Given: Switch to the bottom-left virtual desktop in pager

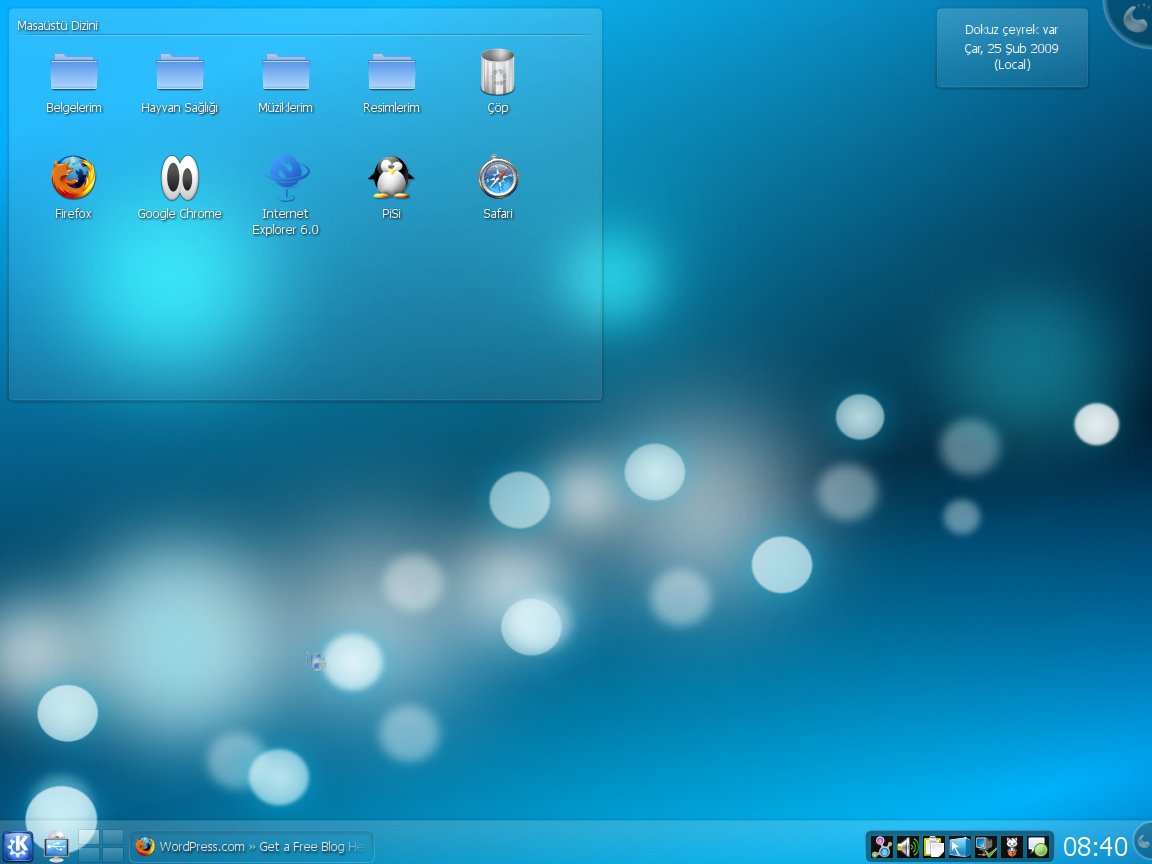Looking at the screenshot, I should click(x=88, y=854).
